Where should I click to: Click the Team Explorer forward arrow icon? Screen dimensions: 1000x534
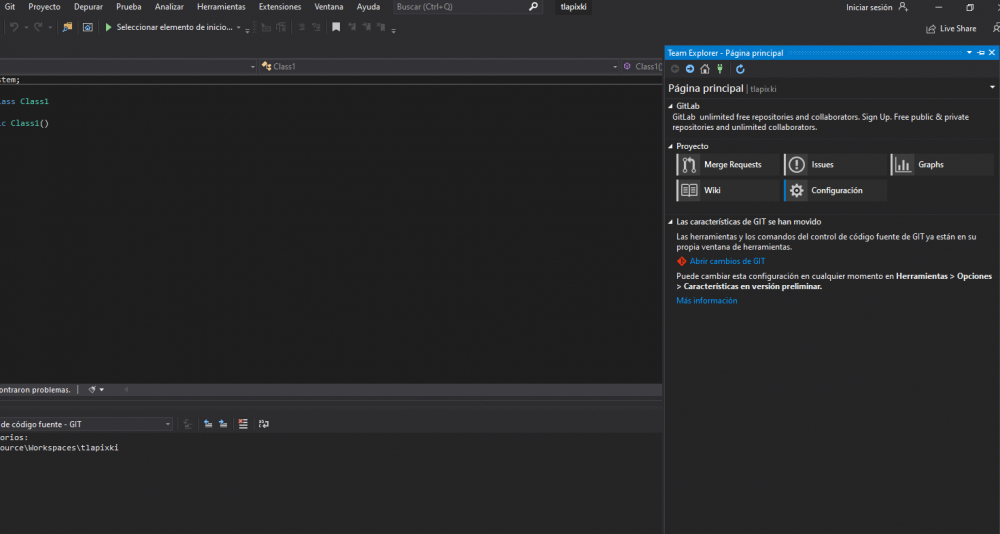(689, 69)
